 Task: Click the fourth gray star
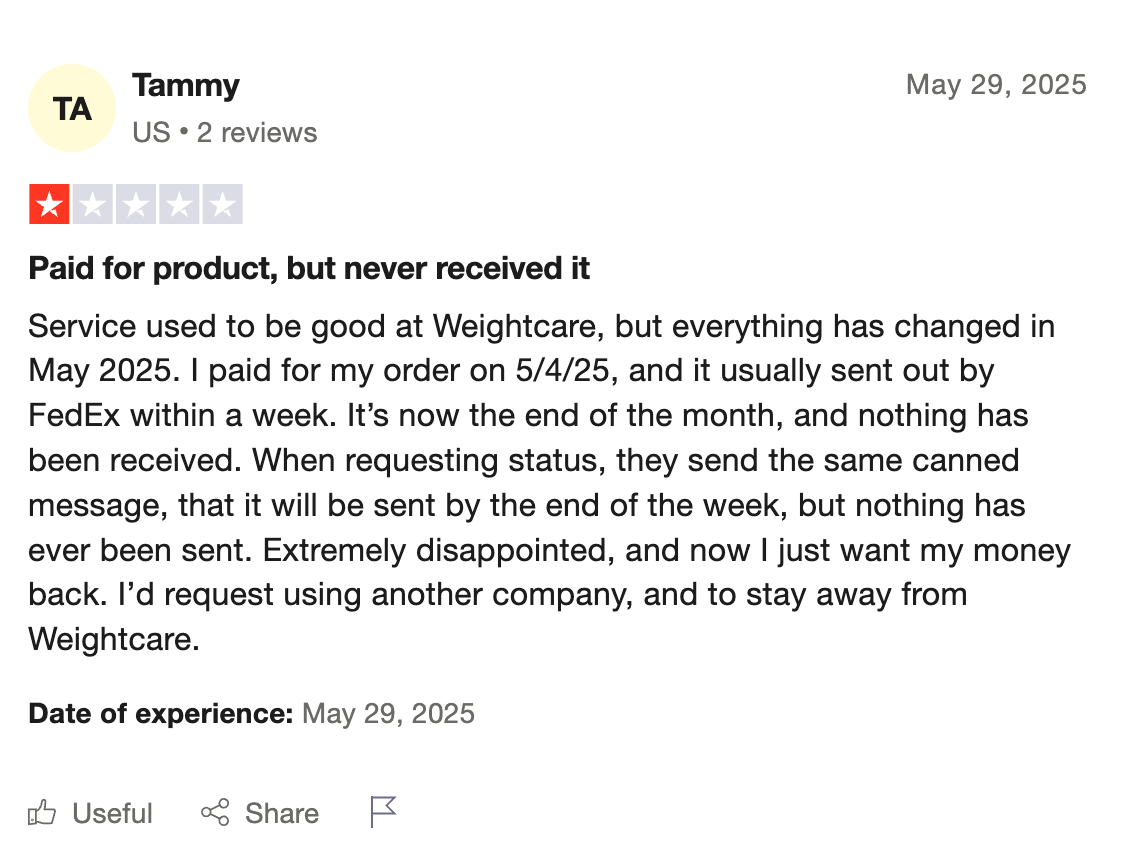coord(179,204)
